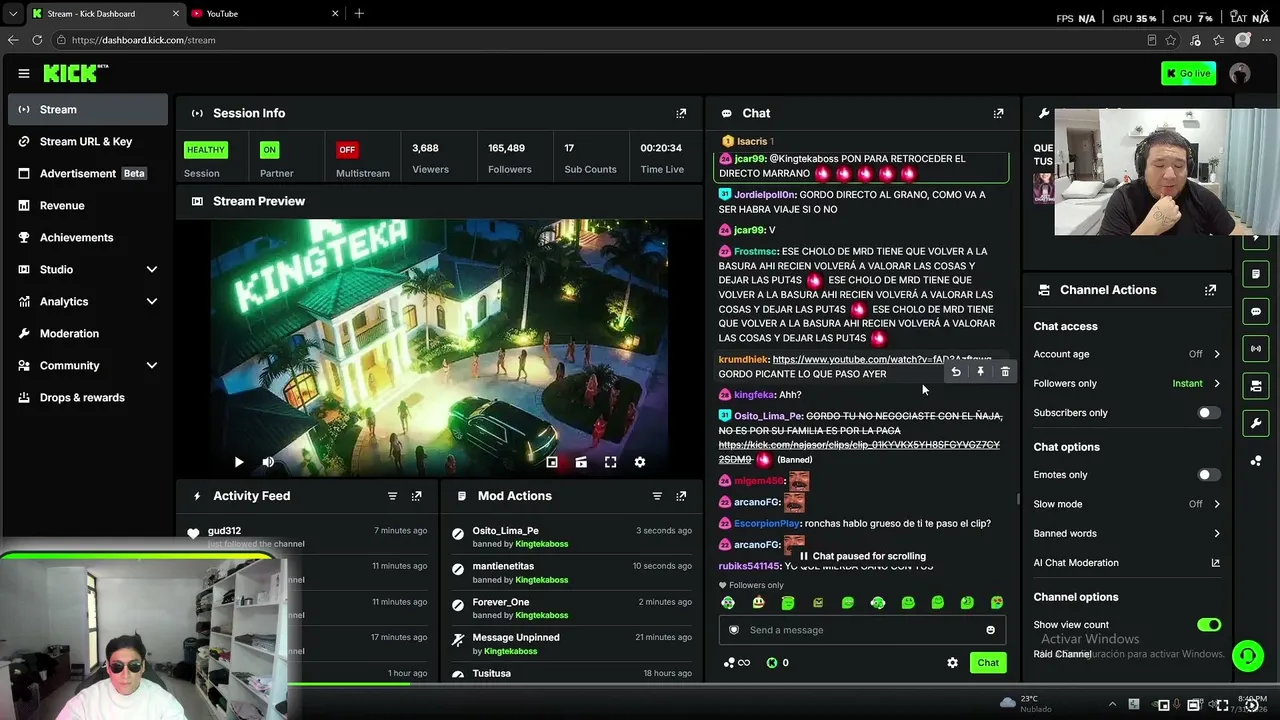Play the stream preview video

(x=239, y=462)
